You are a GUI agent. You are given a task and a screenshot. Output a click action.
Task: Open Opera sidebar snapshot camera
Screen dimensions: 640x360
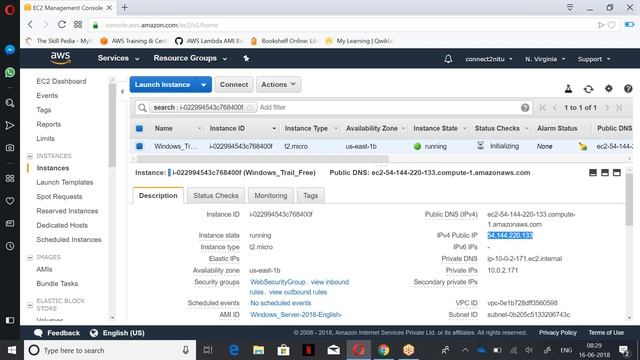10,148
